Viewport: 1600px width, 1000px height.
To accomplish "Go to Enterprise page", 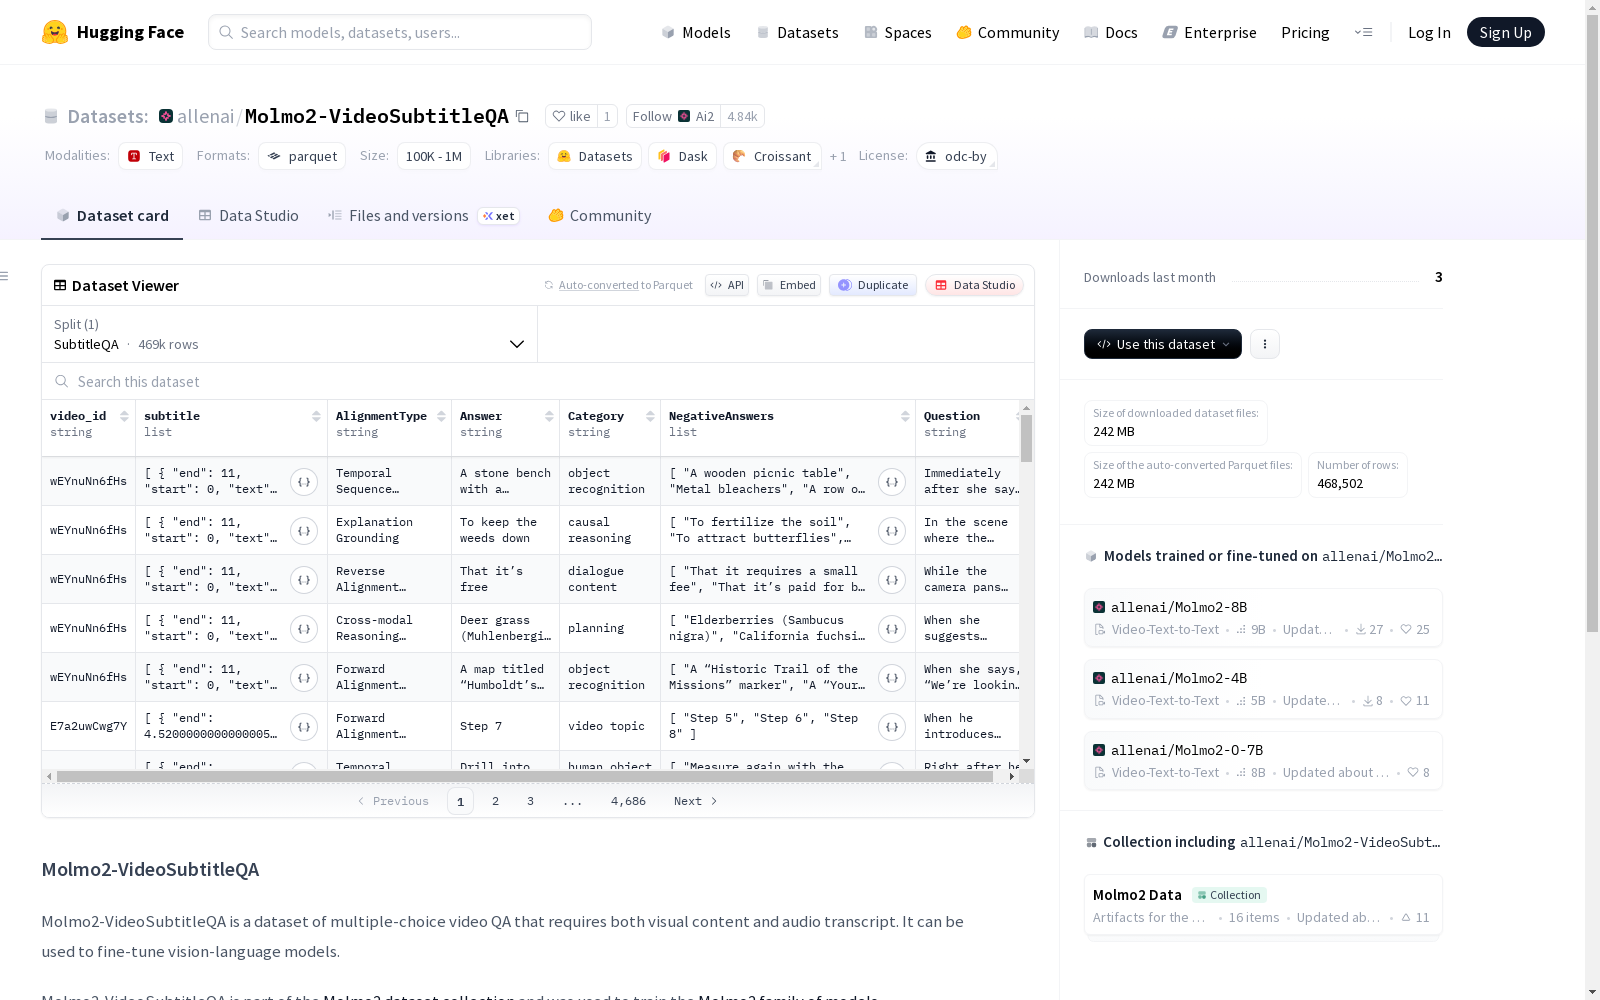I will (1210, 32).
